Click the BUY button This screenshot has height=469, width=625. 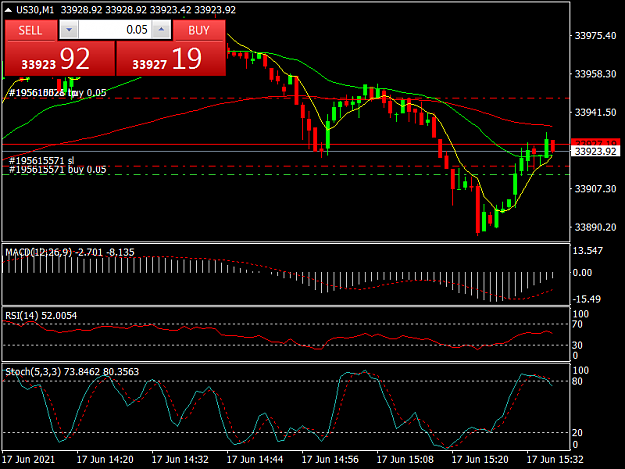pos(199,30)
